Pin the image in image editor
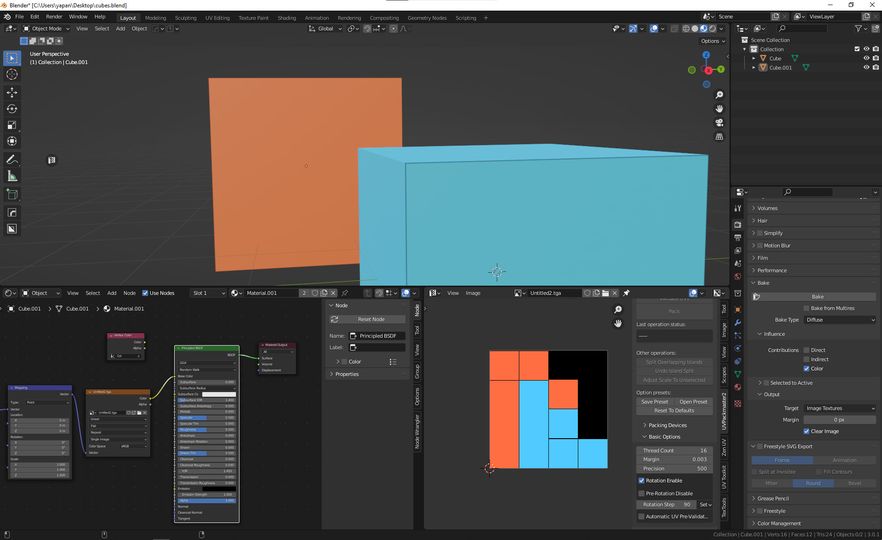 pos(626,293)
